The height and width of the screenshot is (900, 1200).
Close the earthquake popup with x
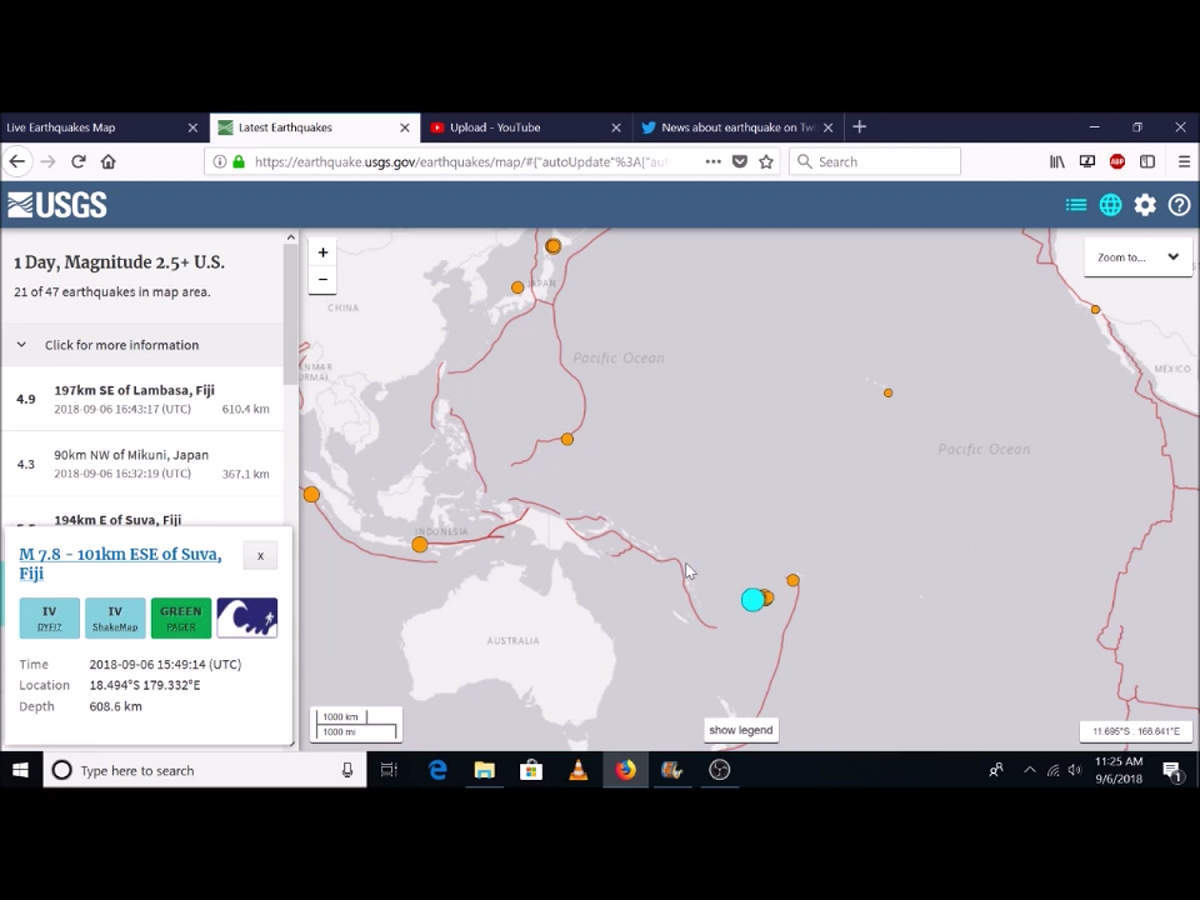[x=260, y=556]
